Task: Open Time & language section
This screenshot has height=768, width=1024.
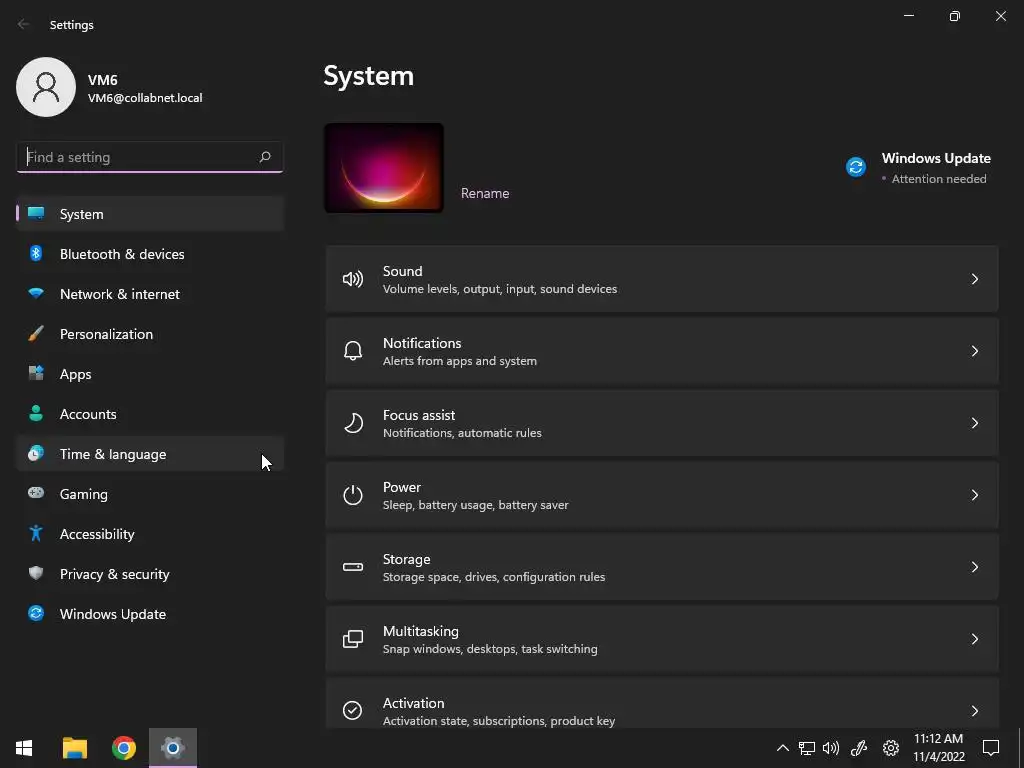Action: pos(150,453)
